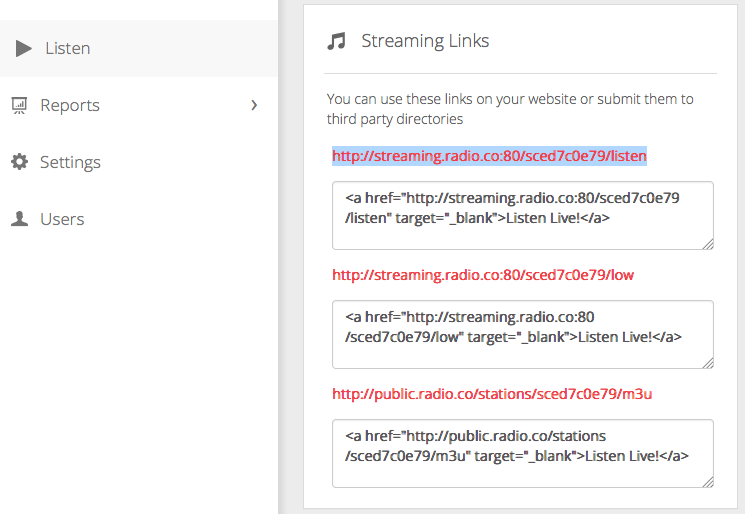Click resize handle of the m3u textarea
This screenshot has height=514, width=745.
coord(708,481)
